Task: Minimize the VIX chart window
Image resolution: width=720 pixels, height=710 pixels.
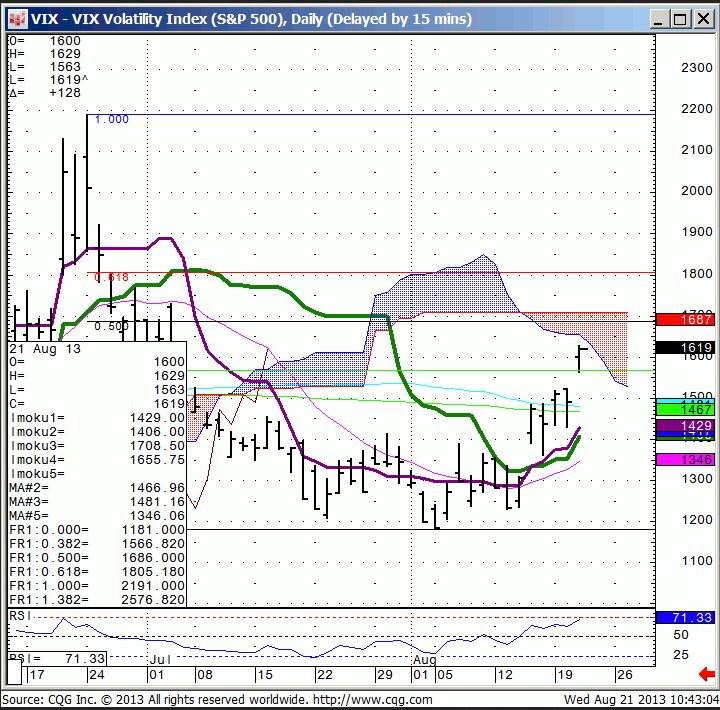Action: [x=659, y=19]
